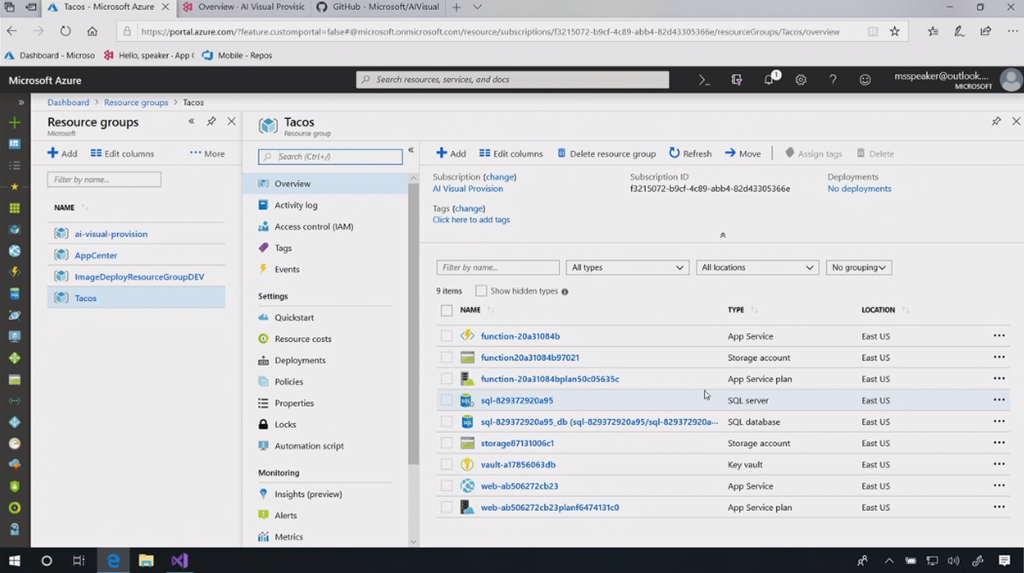
Task: Open portal settings gear icon
Action: [x=801, y=80]
